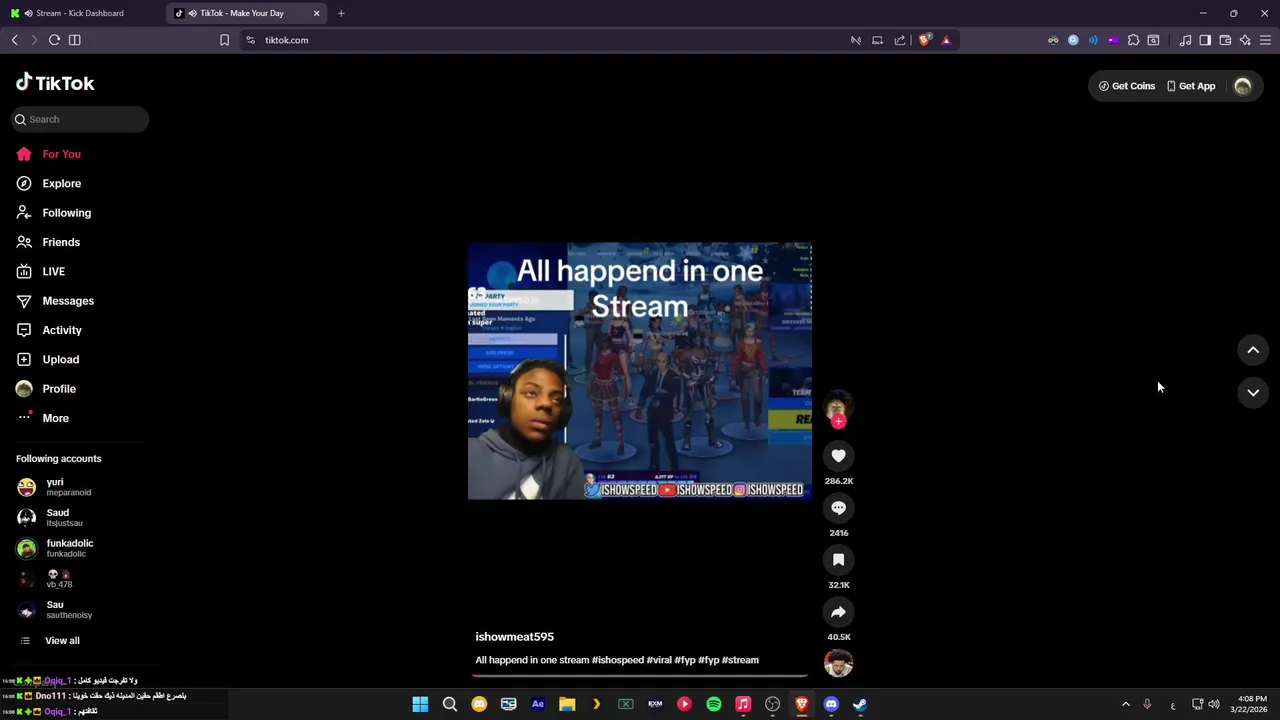Image resolution: width=1280 pixels, height=720 pixels.
Task: Bookmark this page in address bar
Action: pos(224,40)
